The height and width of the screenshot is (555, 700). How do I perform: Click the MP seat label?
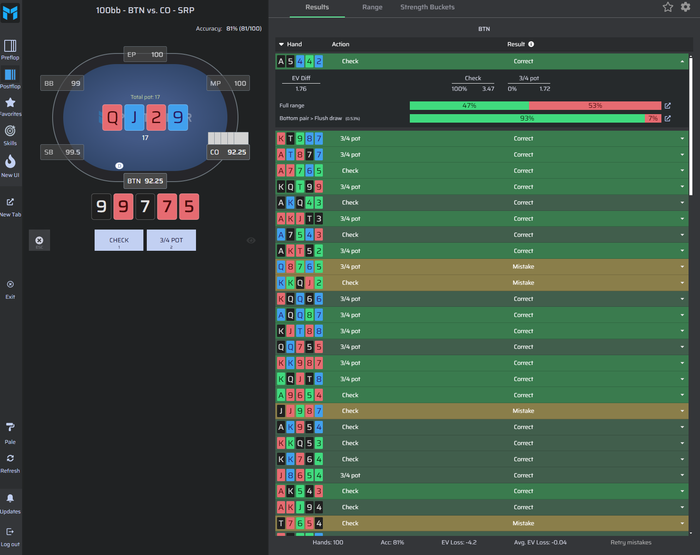[228, 83]
